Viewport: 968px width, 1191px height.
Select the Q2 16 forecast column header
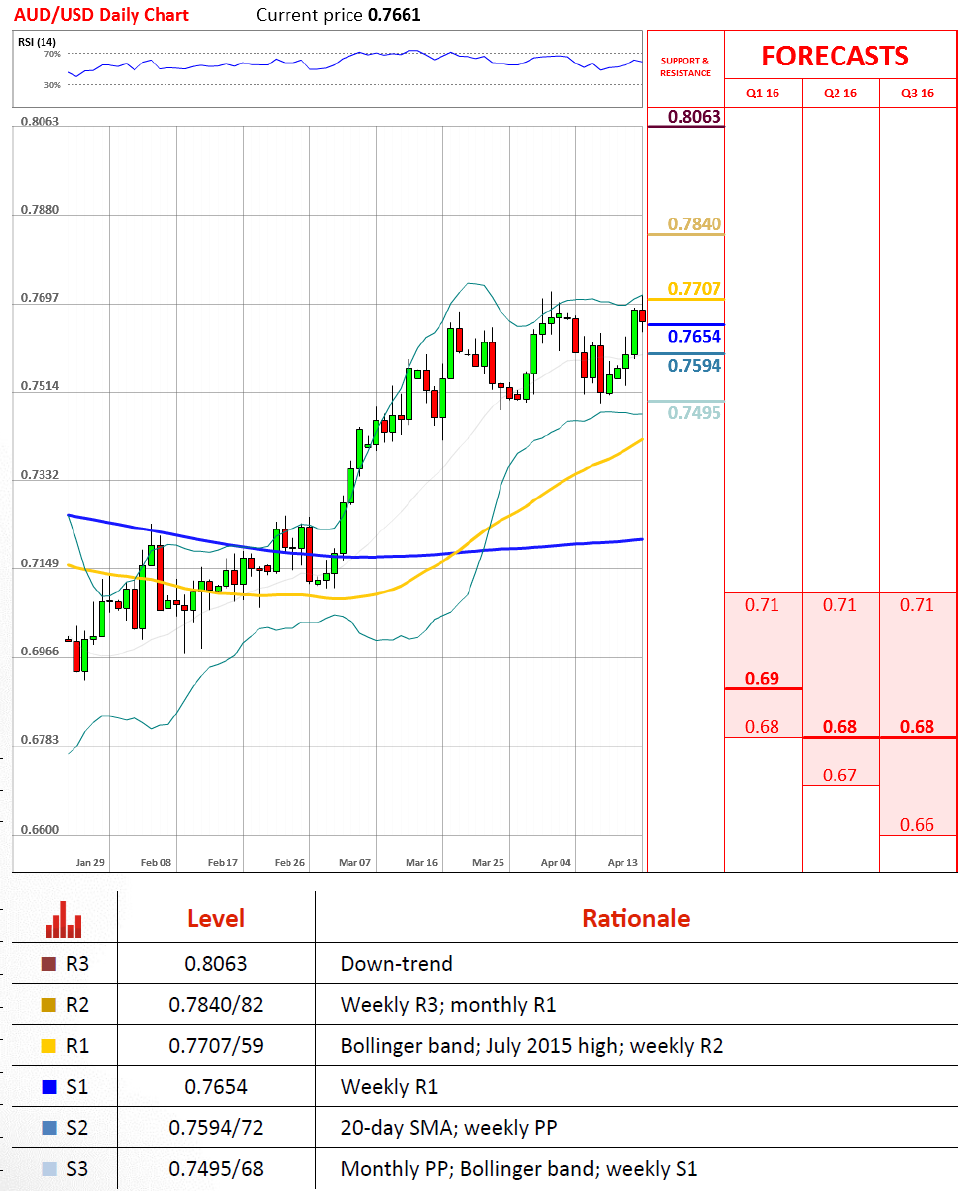(840, 93)
